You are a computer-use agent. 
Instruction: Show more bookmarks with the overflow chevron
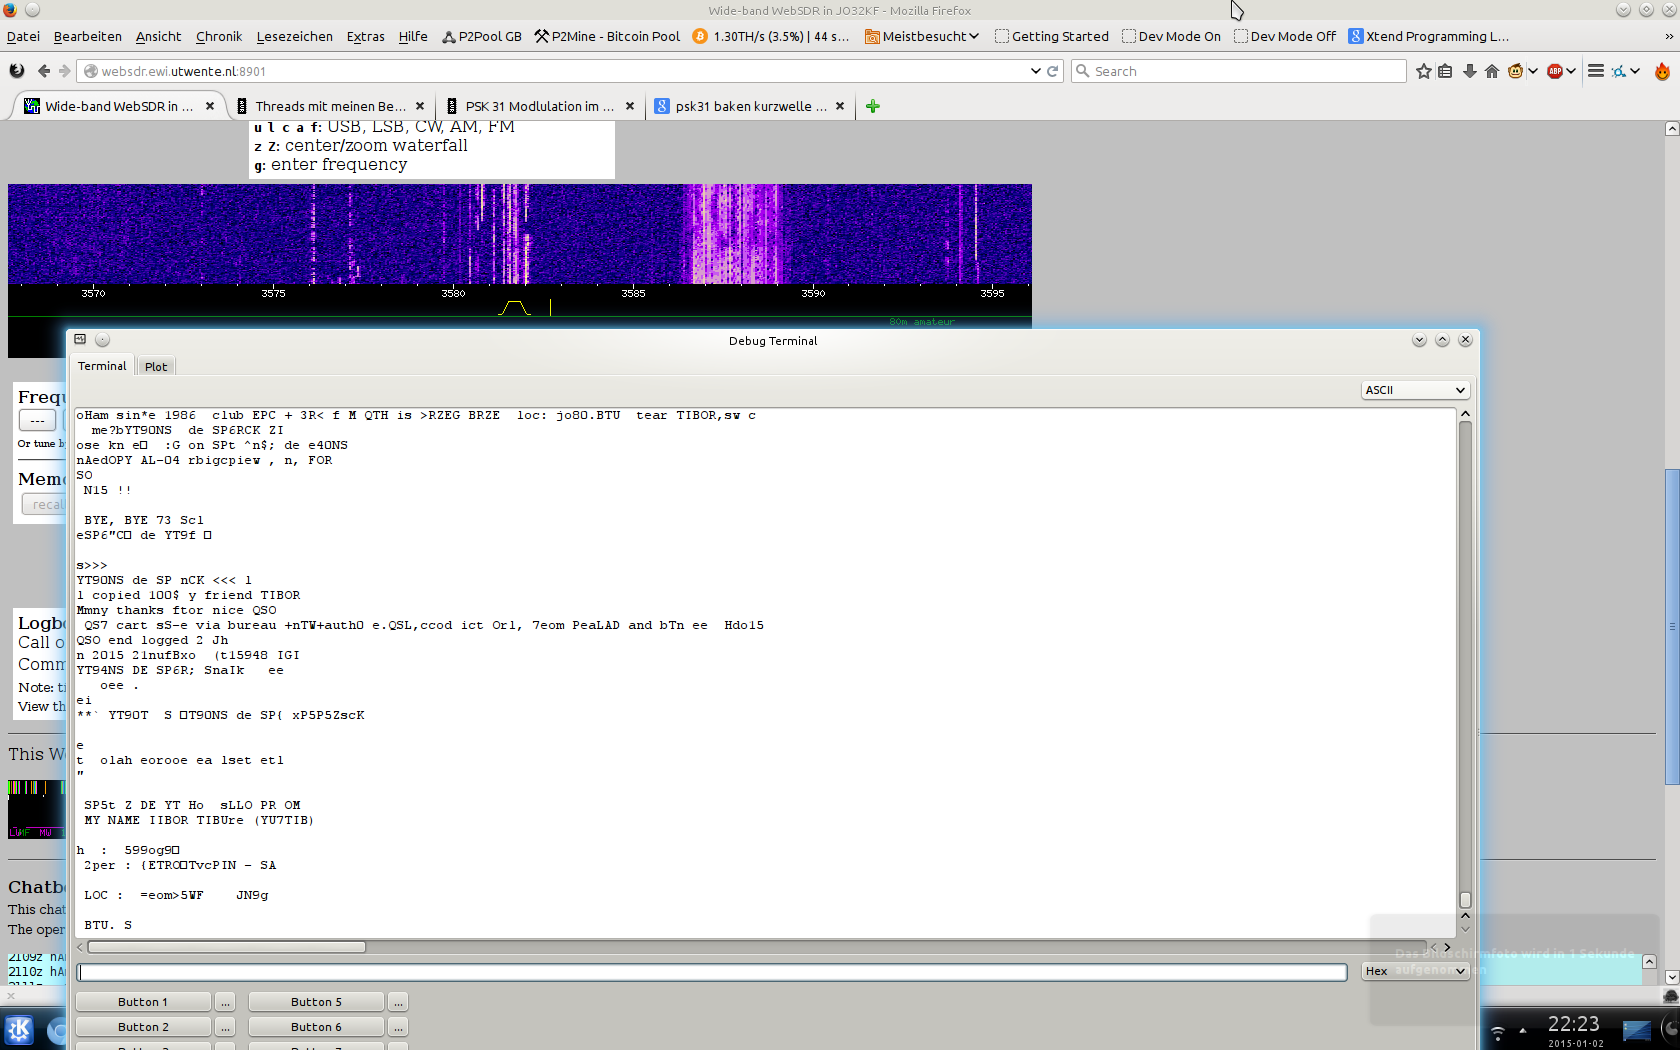pos(1668,36)
